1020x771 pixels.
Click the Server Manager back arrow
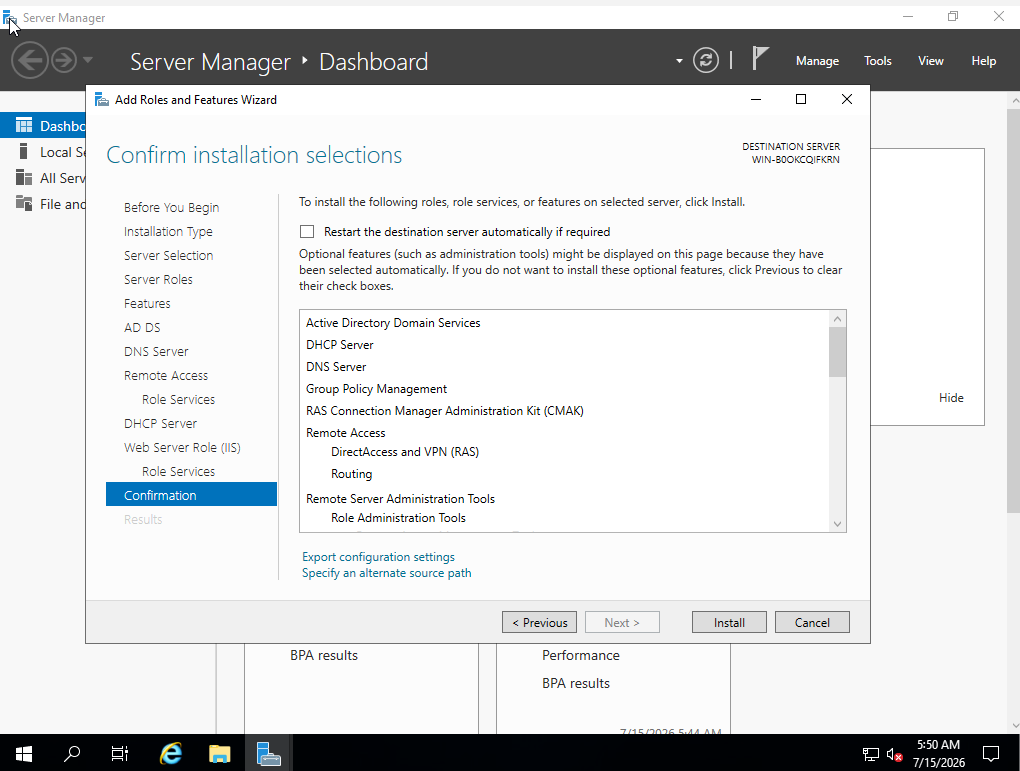coord(30,61)
